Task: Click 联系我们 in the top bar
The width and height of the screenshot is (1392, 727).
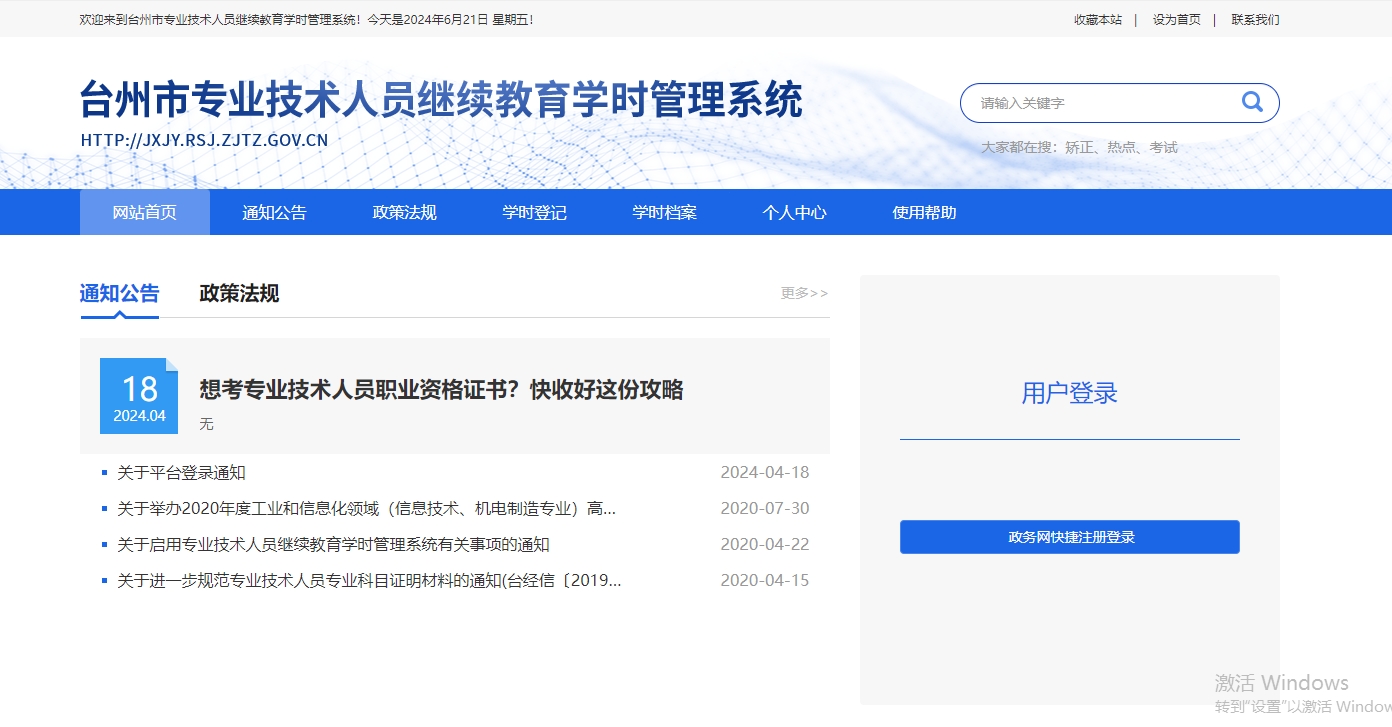Action: coord(1255,19)
